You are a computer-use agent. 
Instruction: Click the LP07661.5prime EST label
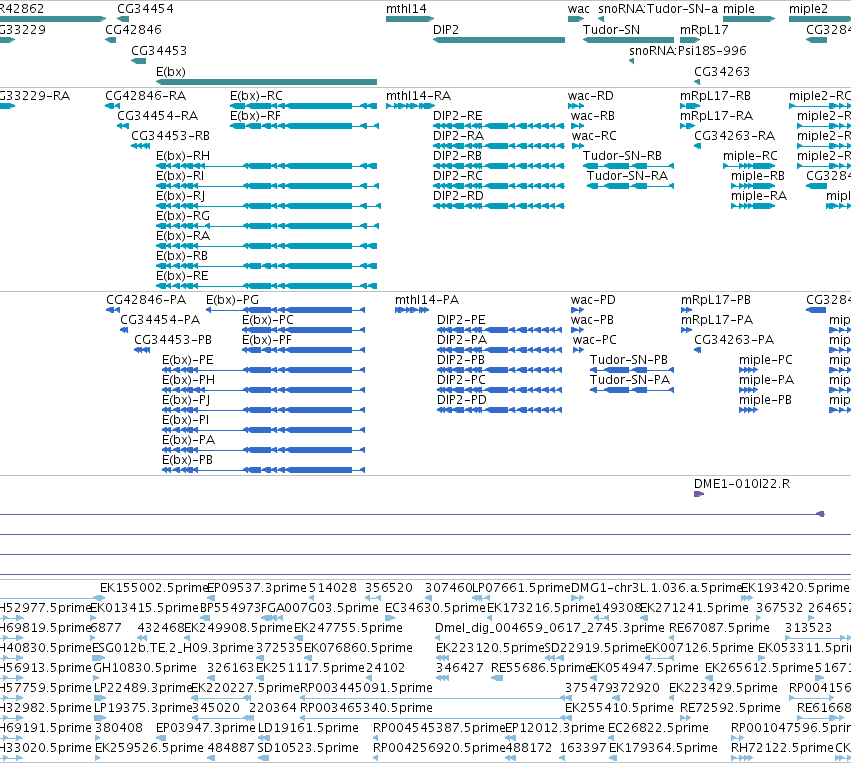tap(522, 588)
